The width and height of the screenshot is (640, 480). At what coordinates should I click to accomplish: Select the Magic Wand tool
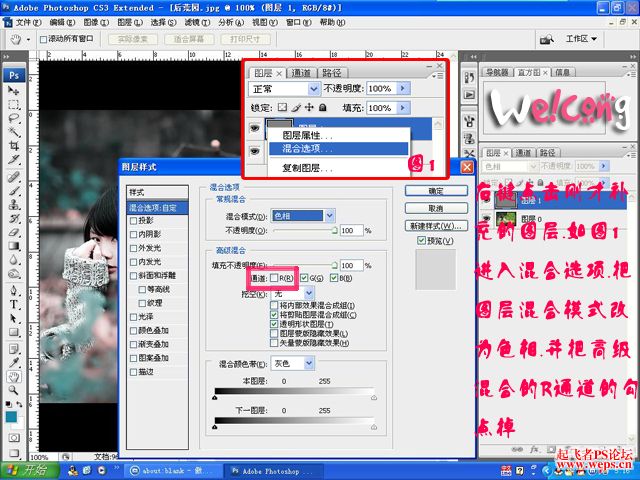[14, 131]
